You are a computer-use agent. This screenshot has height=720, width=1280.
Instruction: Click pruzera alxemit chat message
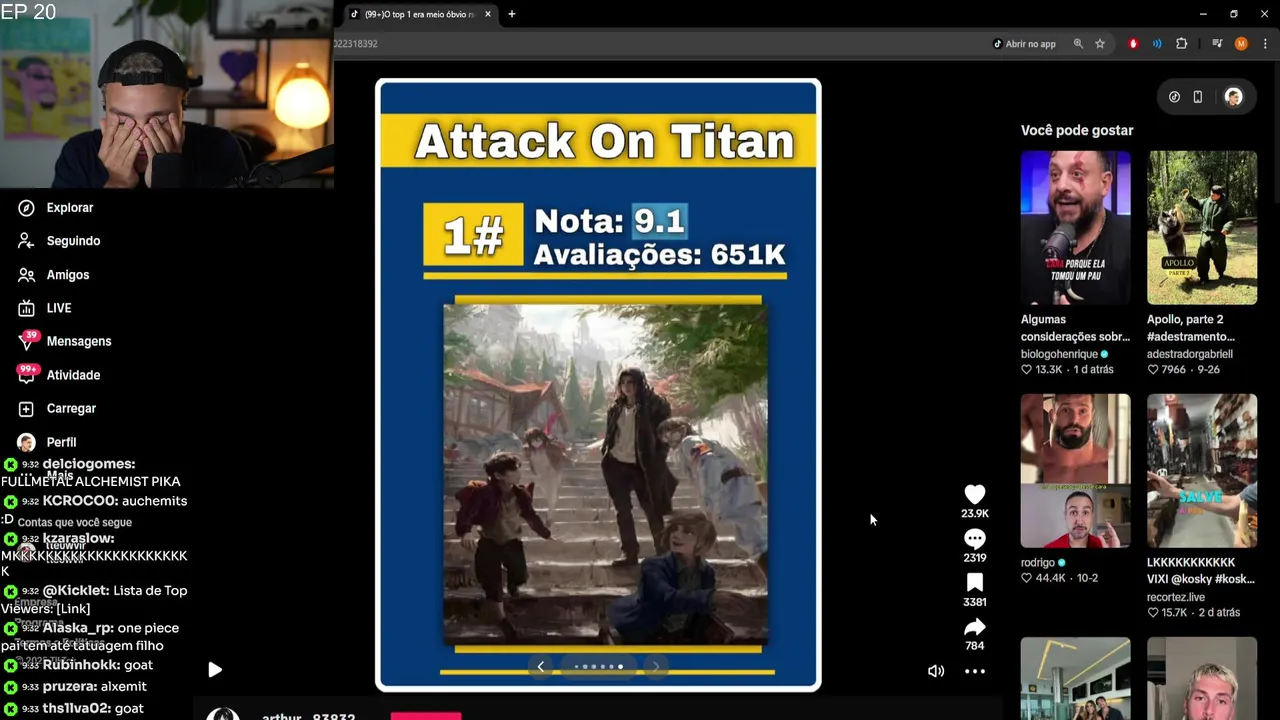pos(75,686)
